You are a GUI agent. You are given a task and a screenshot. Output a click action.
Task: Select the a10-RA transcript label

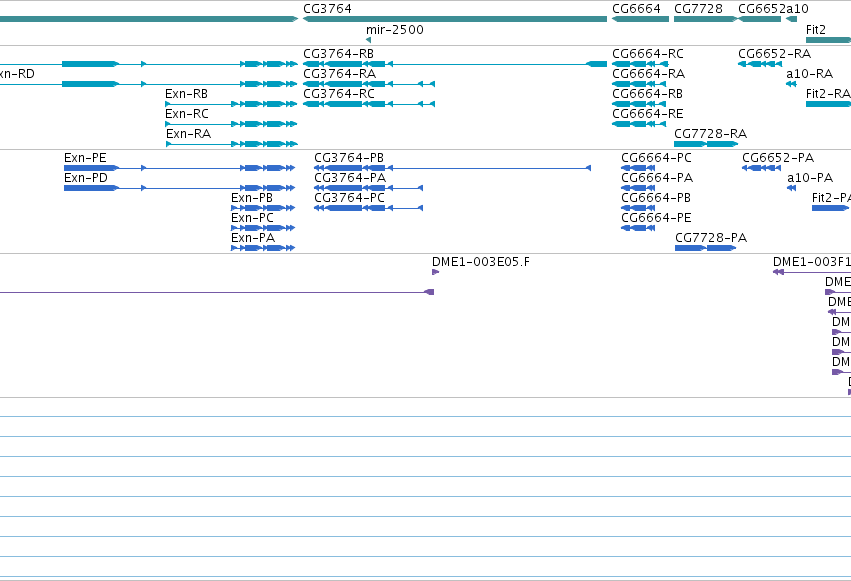coord(809,74)
